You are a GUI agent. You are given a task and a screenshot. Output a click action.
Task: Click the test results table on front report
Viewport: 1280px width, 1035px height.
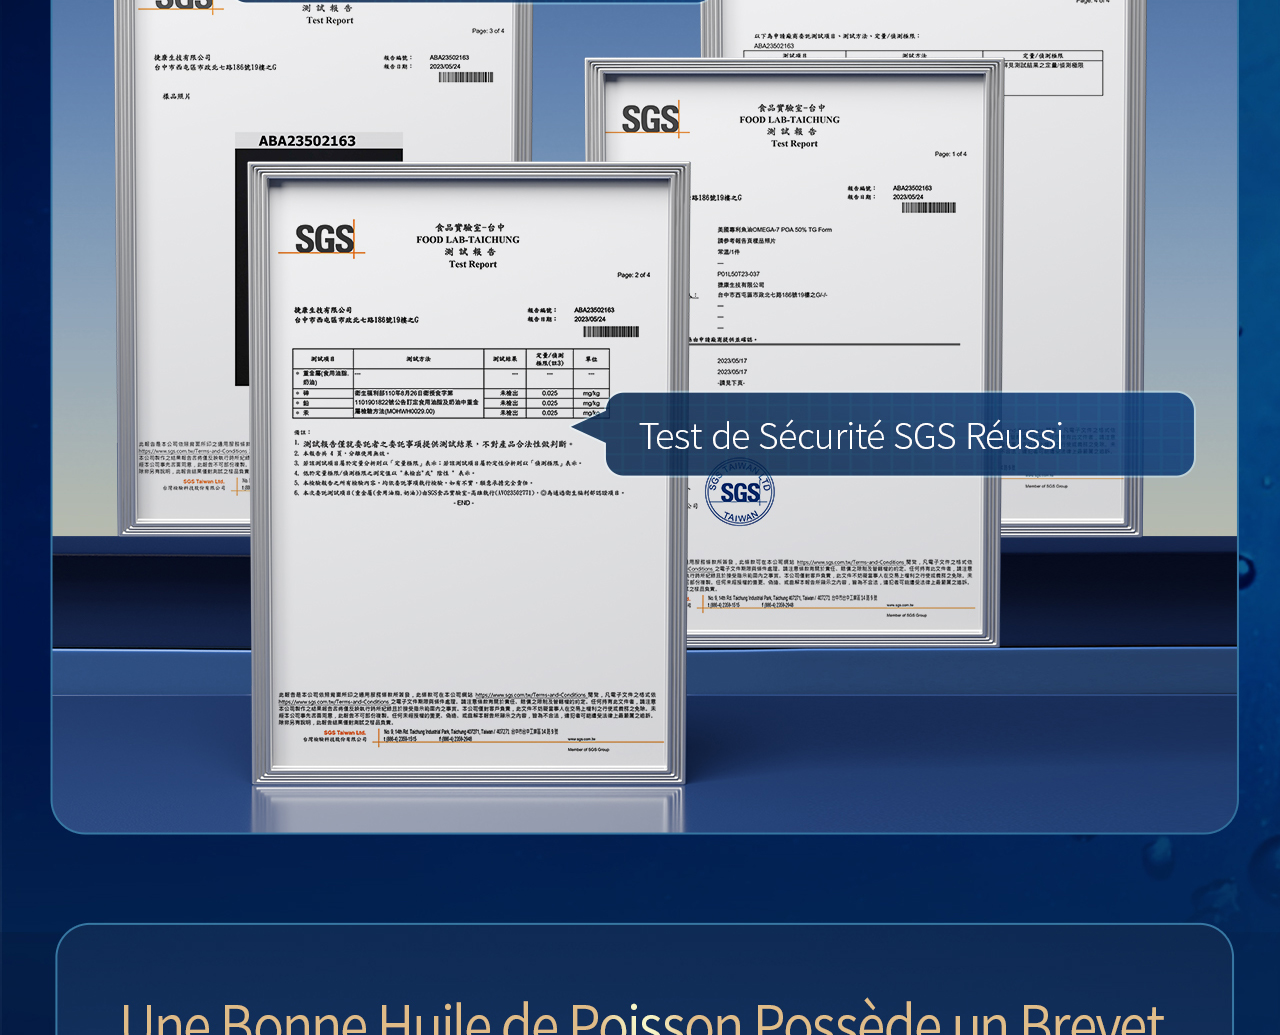pyautogui.click(x=450, y=383)
